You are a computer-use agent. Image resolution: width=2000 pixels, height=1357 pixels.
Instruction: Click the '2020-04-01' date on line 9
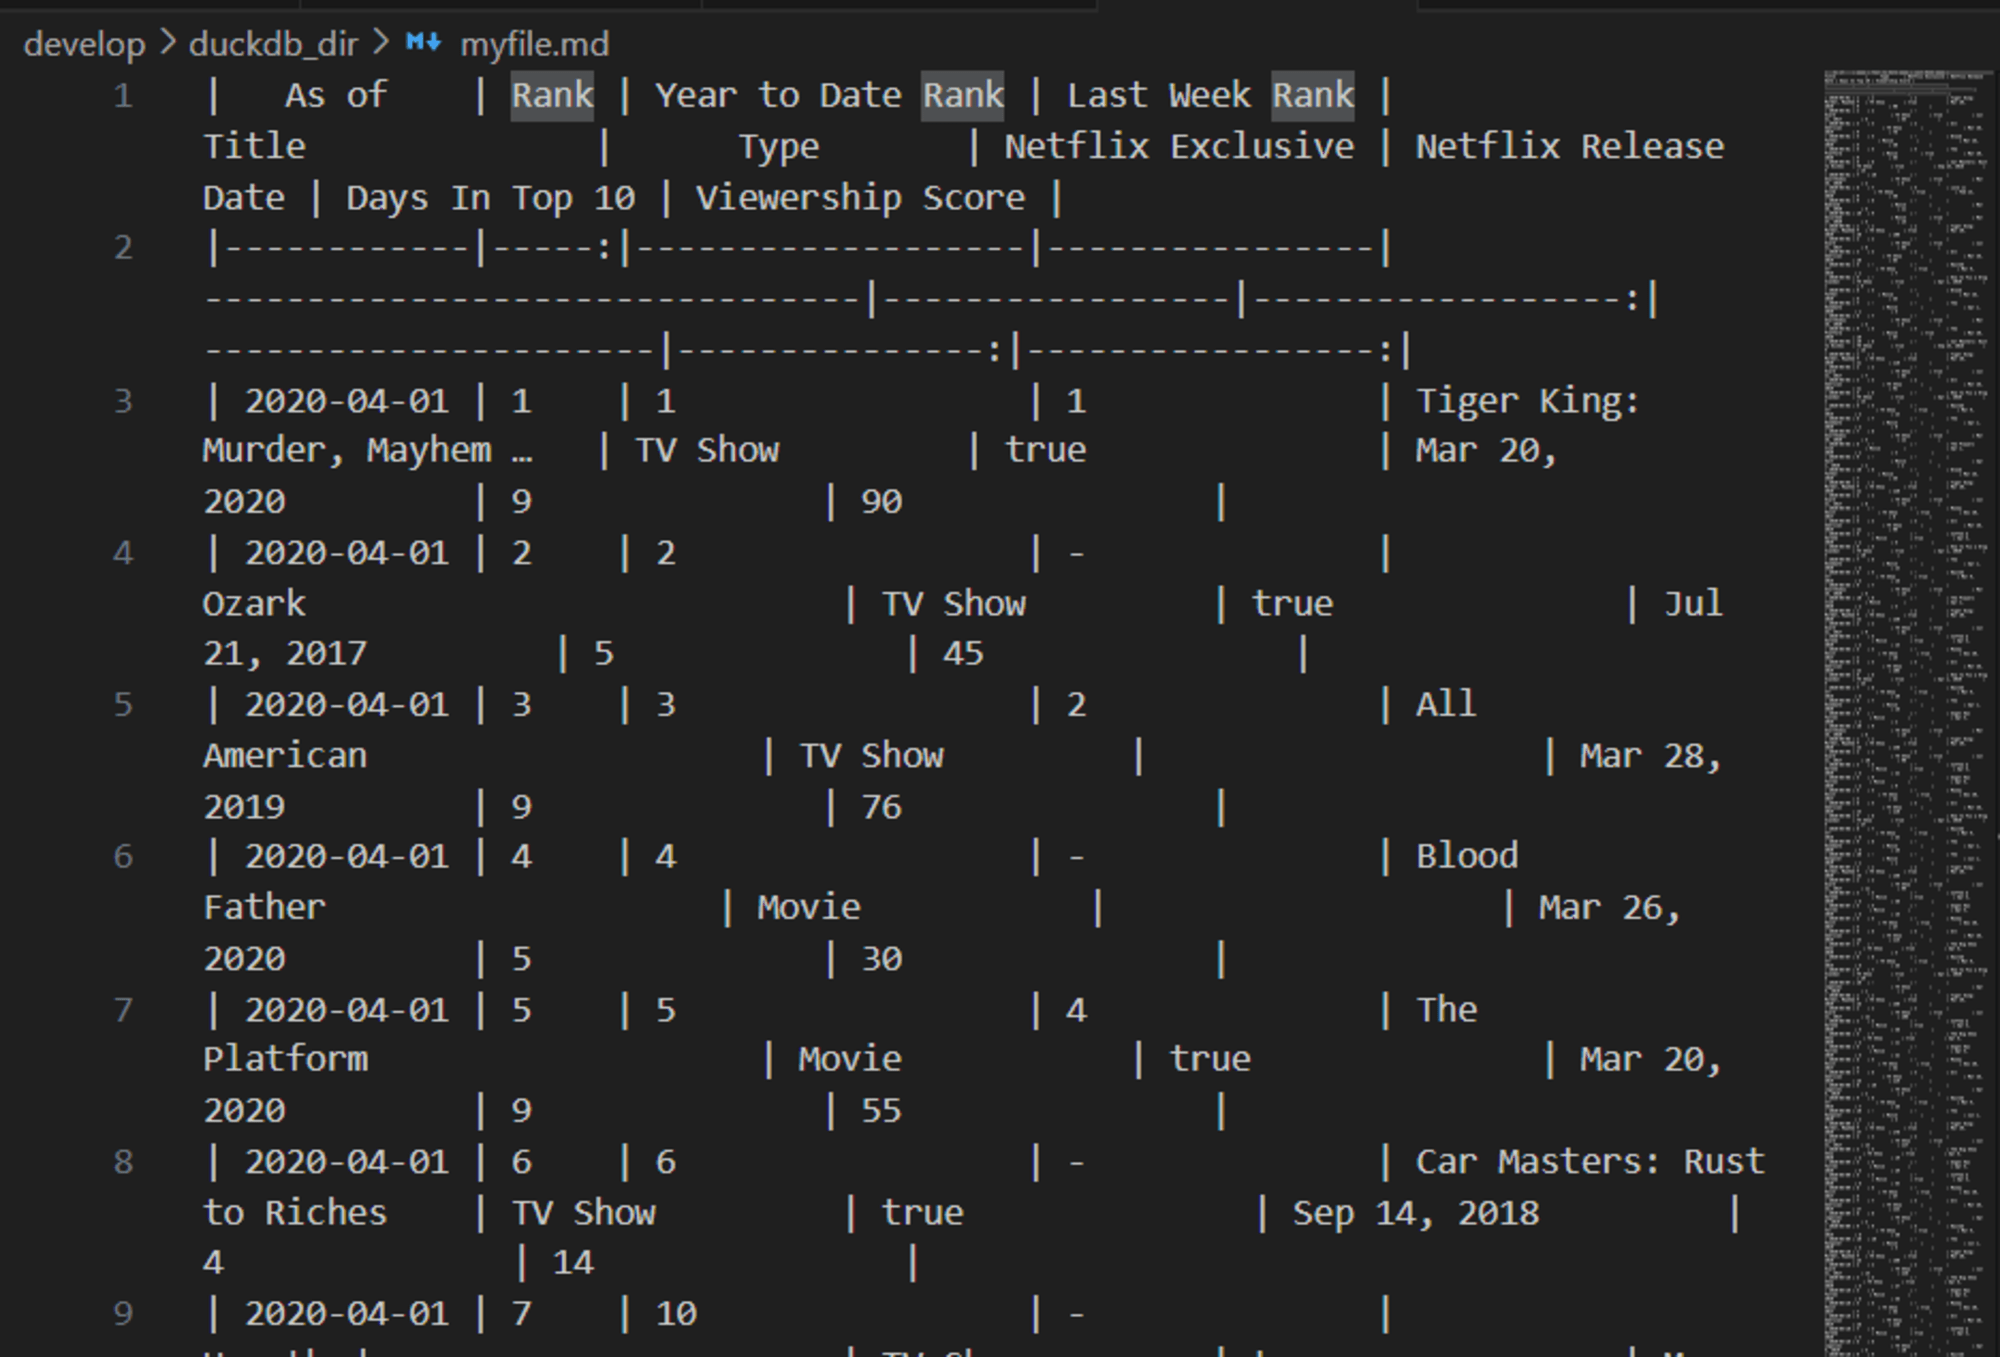[x=347, y=1313]
